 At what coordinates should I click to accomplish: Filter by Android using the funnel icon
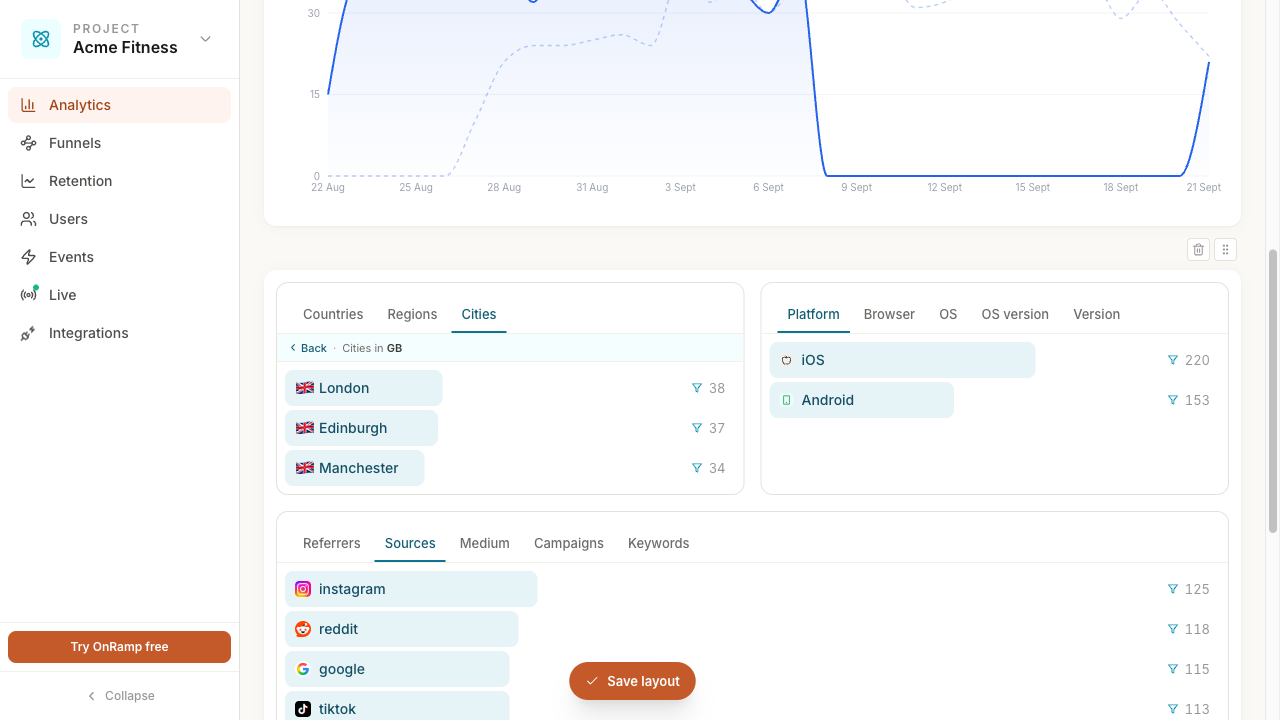1173,400
